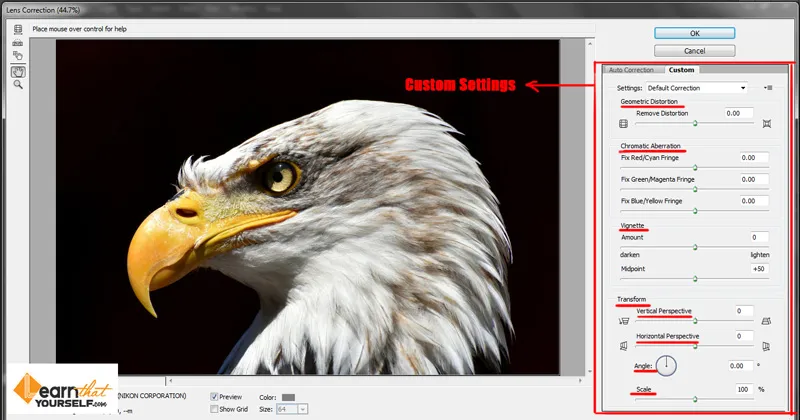Click the right Vertical Perspective icon
The height and width of the screenshot is (420, 800).
(766, 321)
